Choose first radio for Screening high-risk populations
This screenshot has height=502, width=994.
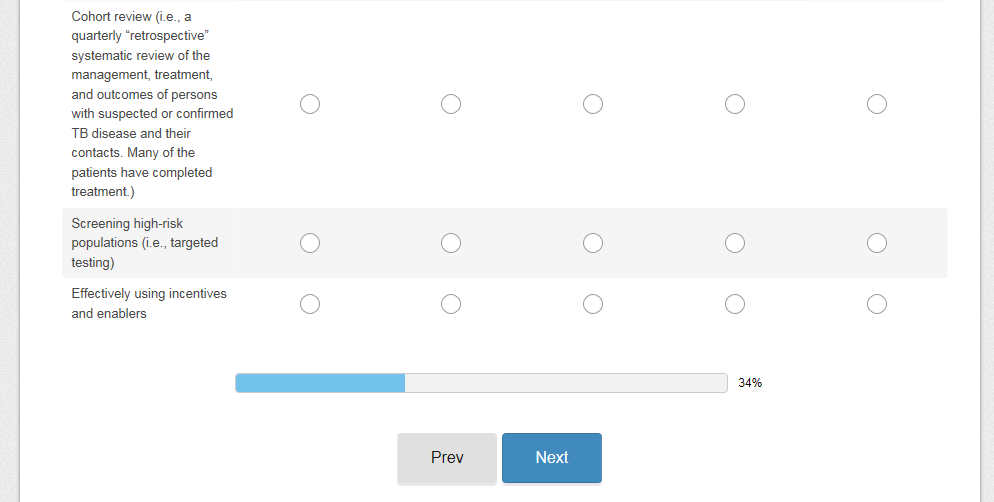[x=310, y=243]
